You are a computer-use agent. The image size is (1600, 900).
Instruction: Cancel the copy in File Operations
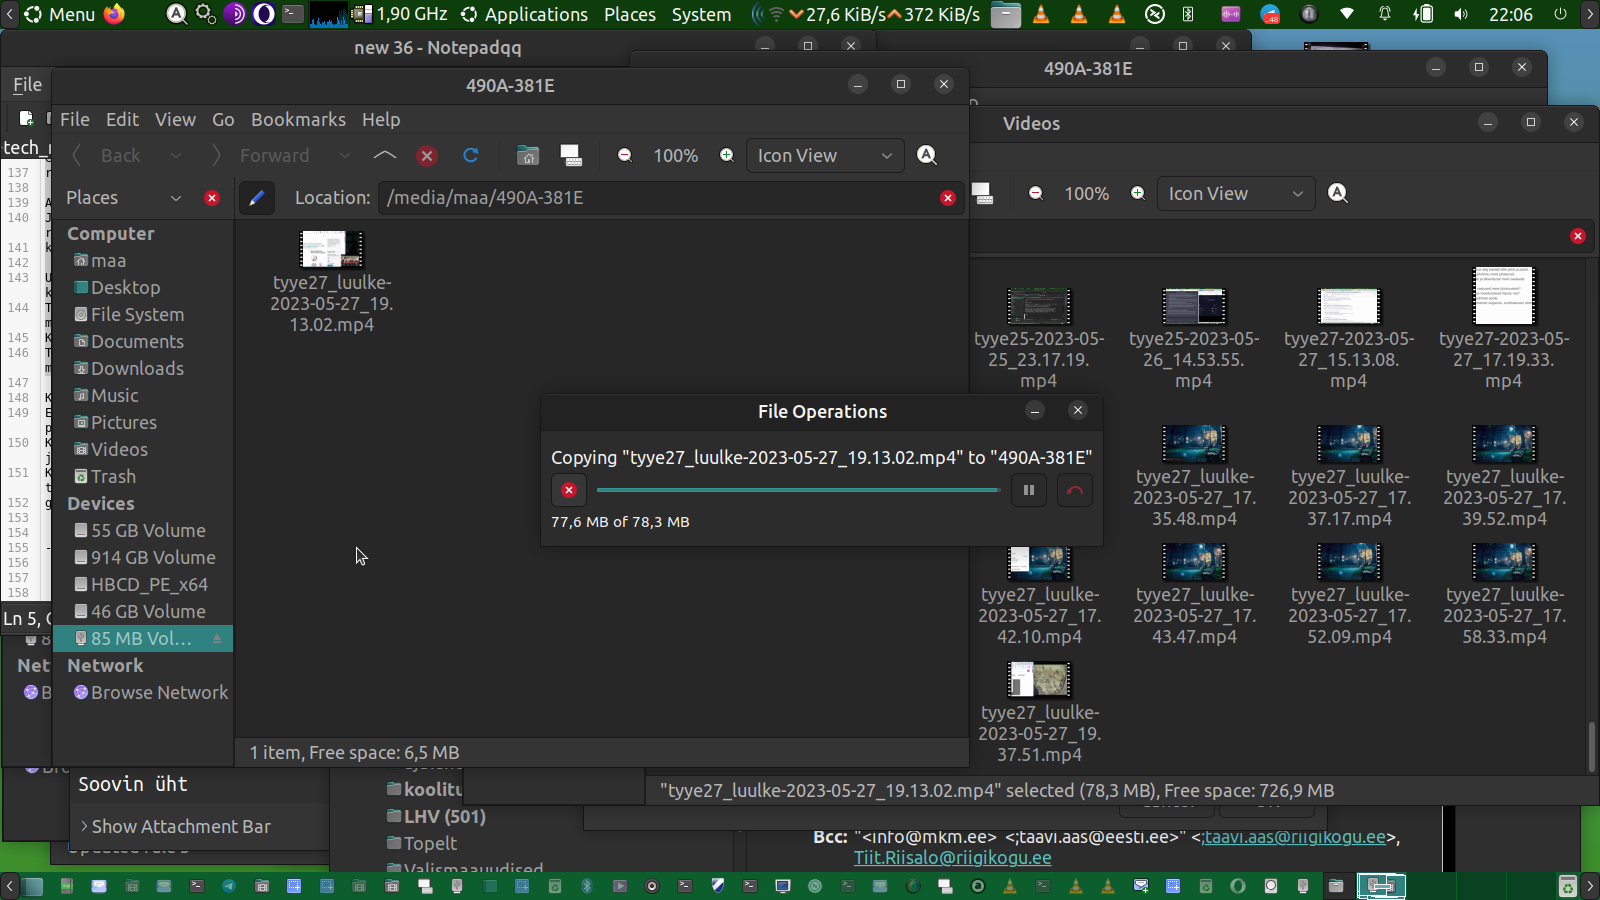coord(569,490)
